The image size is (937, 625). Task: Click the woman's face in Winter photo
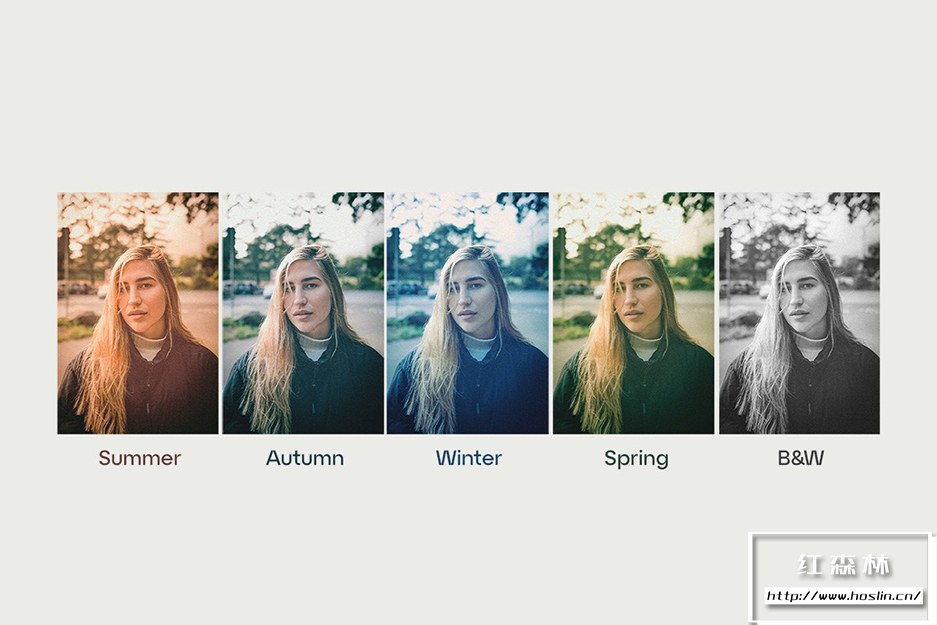click(x=471, y=302)
